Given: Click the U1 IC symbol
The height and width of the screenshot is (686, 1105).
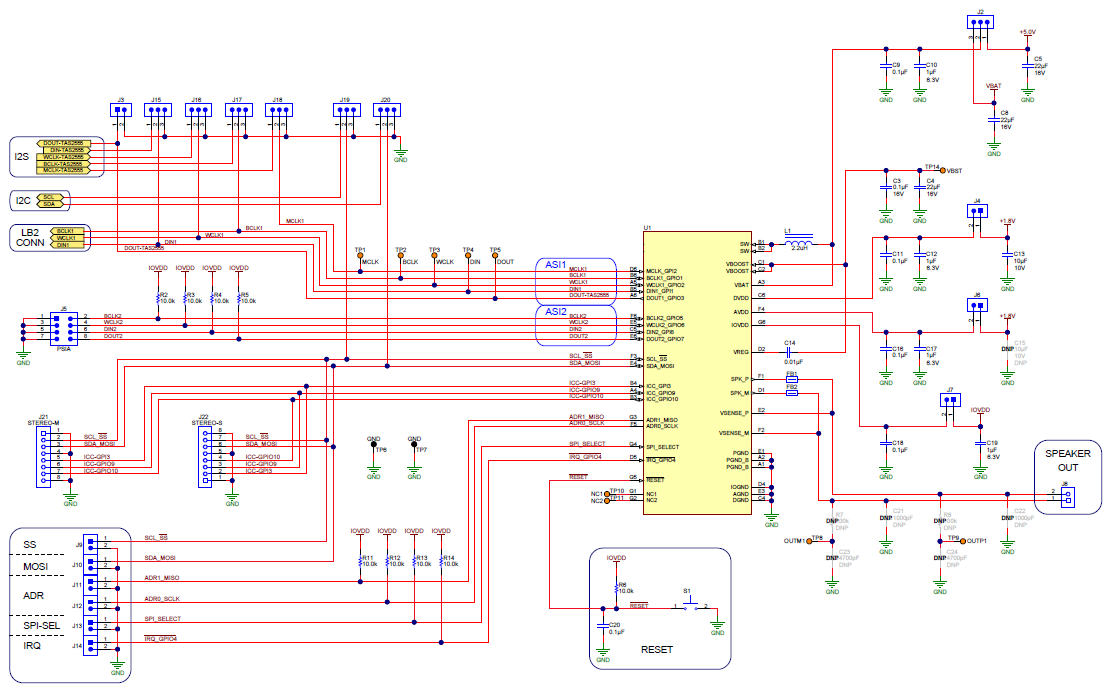Looking at the screenshot, I should tap(695, 370).
